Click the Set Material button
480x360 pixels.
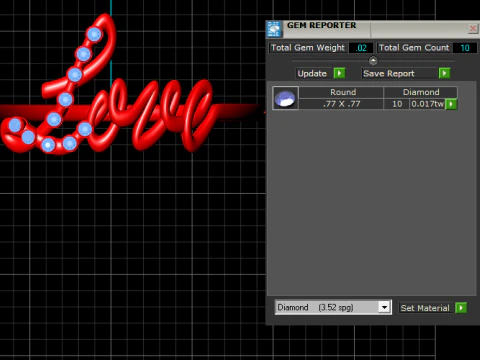point(425,308)
